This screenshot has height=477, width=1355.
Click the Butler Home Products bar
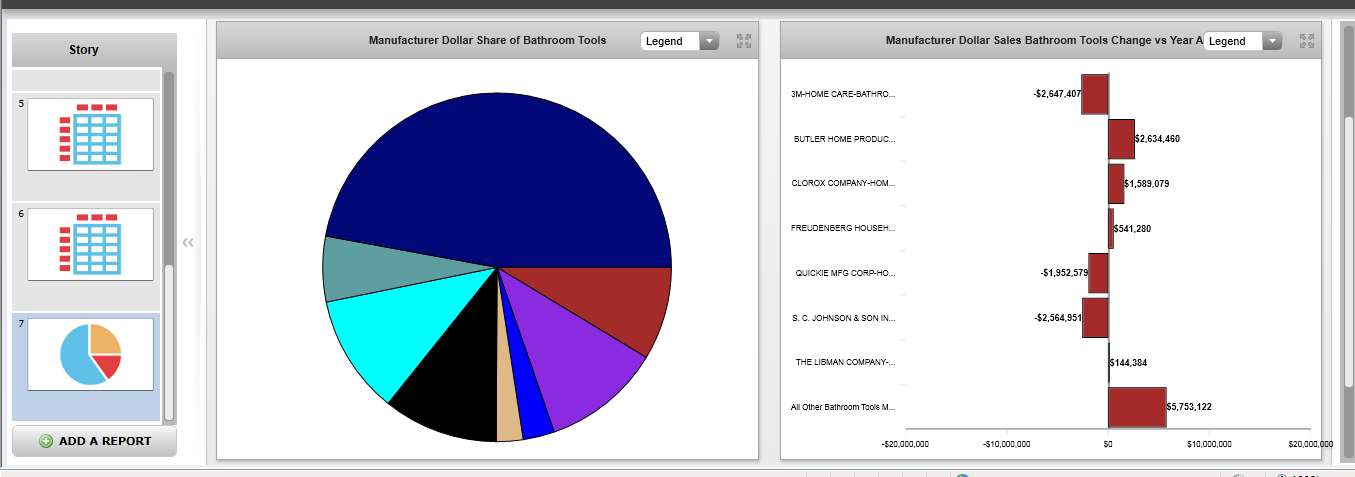pyautogui.click(x=1120, y=139)
